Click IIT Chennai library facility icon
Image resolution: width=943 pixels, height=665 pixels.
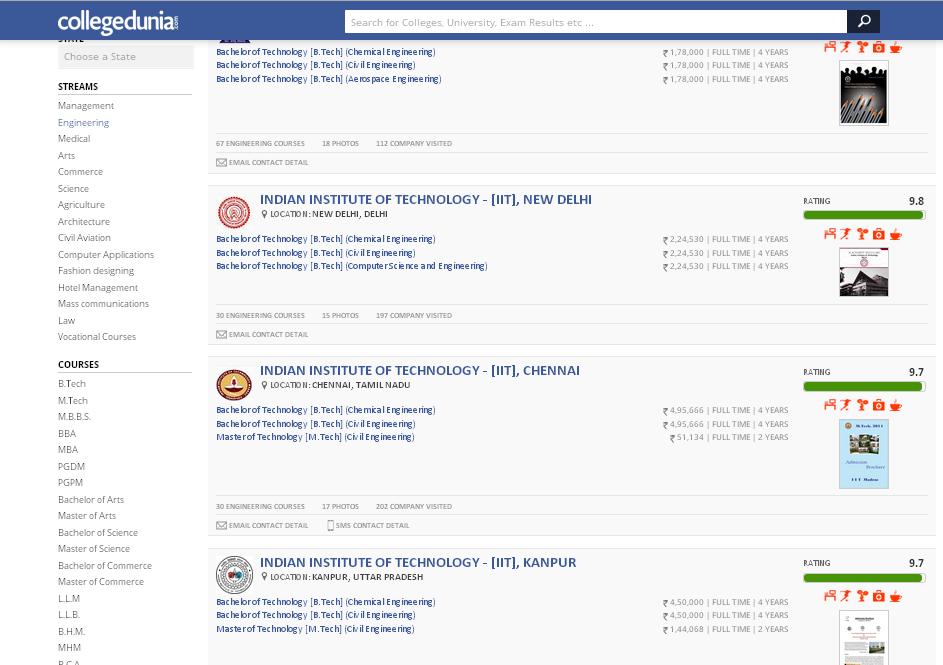coord(830,405)
